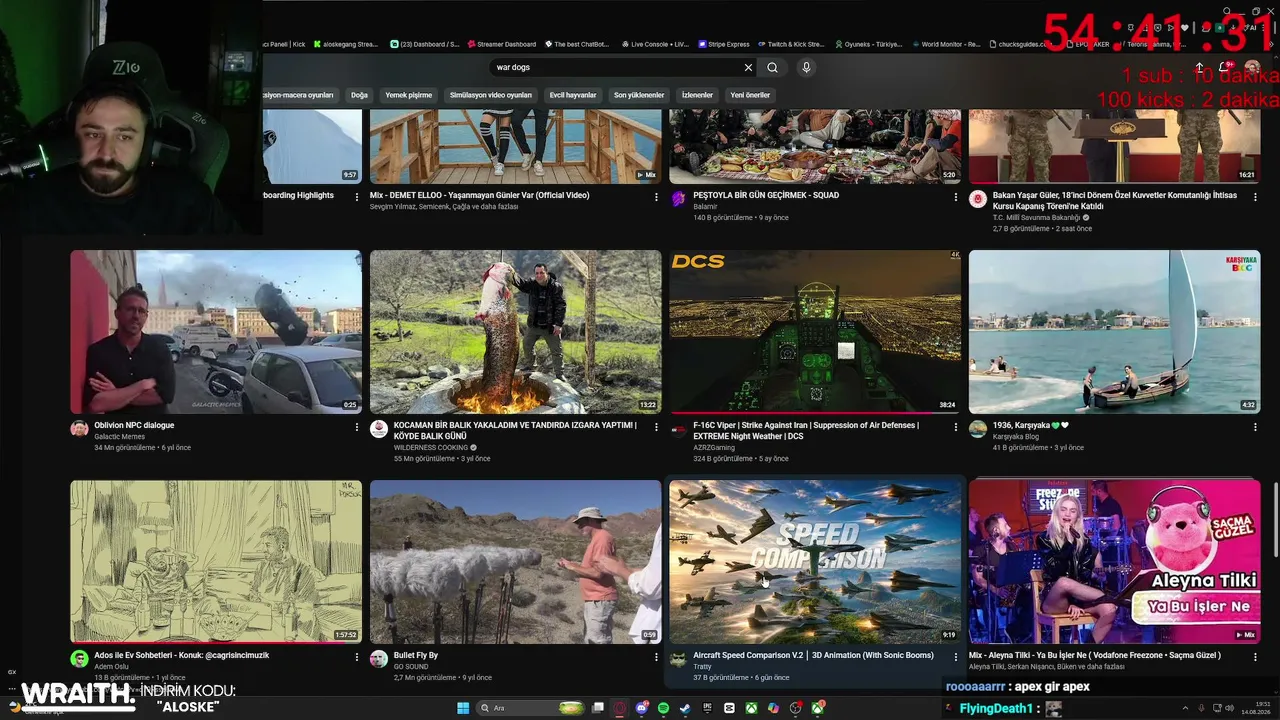Play the DCS cockpit night thumbnail
Screen dimensions: 1280x720
(815, 332)
